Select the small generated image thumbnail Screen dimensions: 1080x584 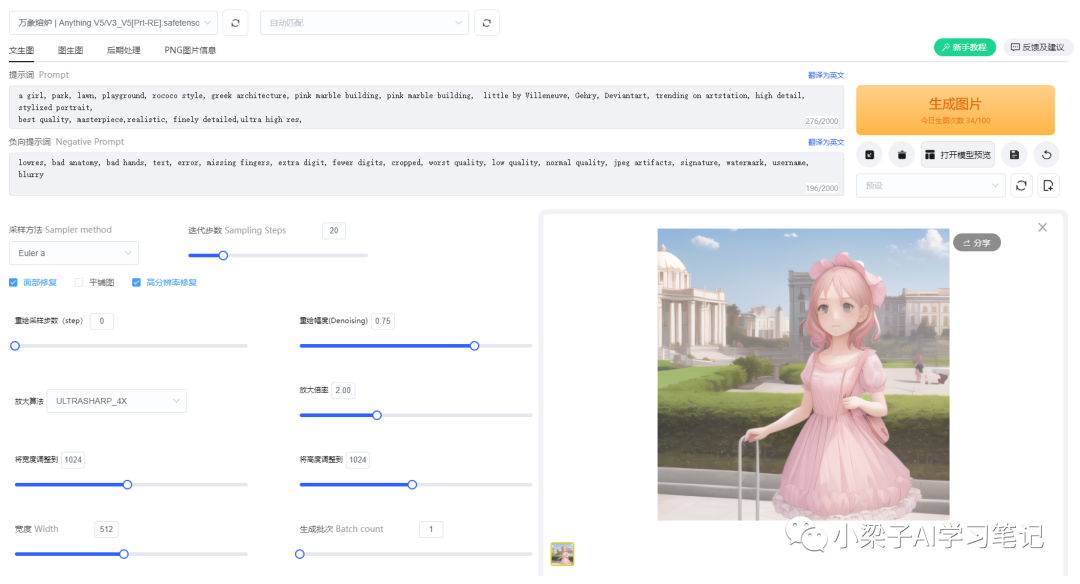click(x=562, y=554)
